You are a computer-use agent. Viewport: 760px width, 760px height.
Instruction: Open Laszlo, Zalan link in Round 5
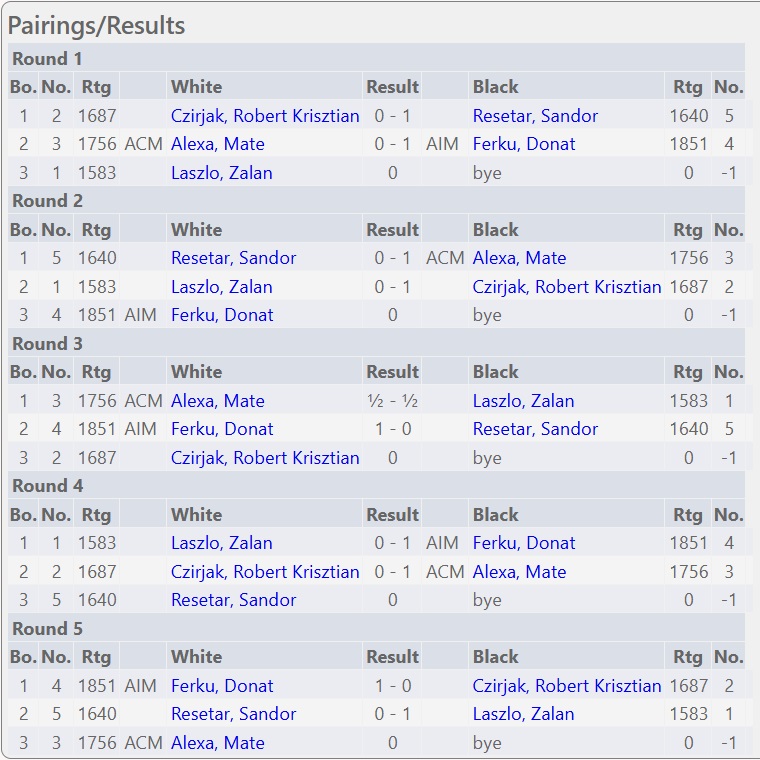click(x=523, y=714)
